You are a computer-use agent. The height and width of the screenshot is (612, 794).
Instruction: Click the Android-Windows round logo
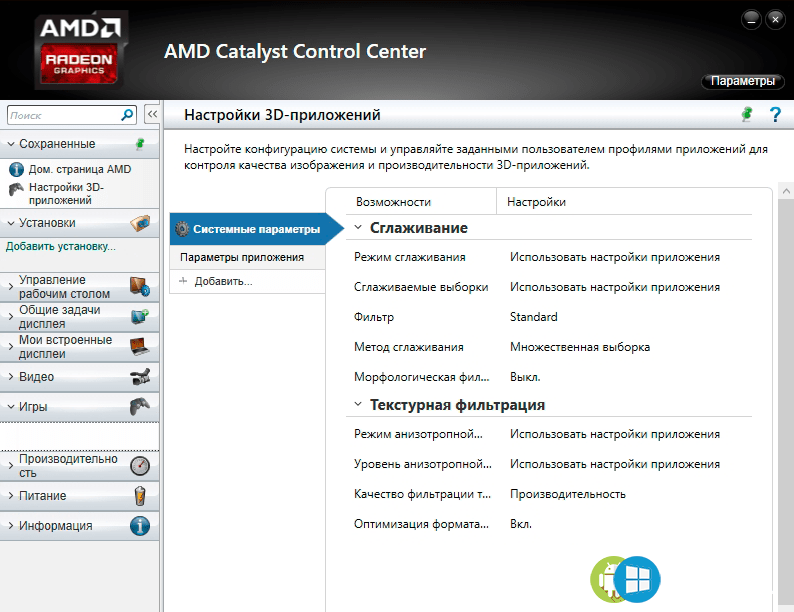point(625,579)
